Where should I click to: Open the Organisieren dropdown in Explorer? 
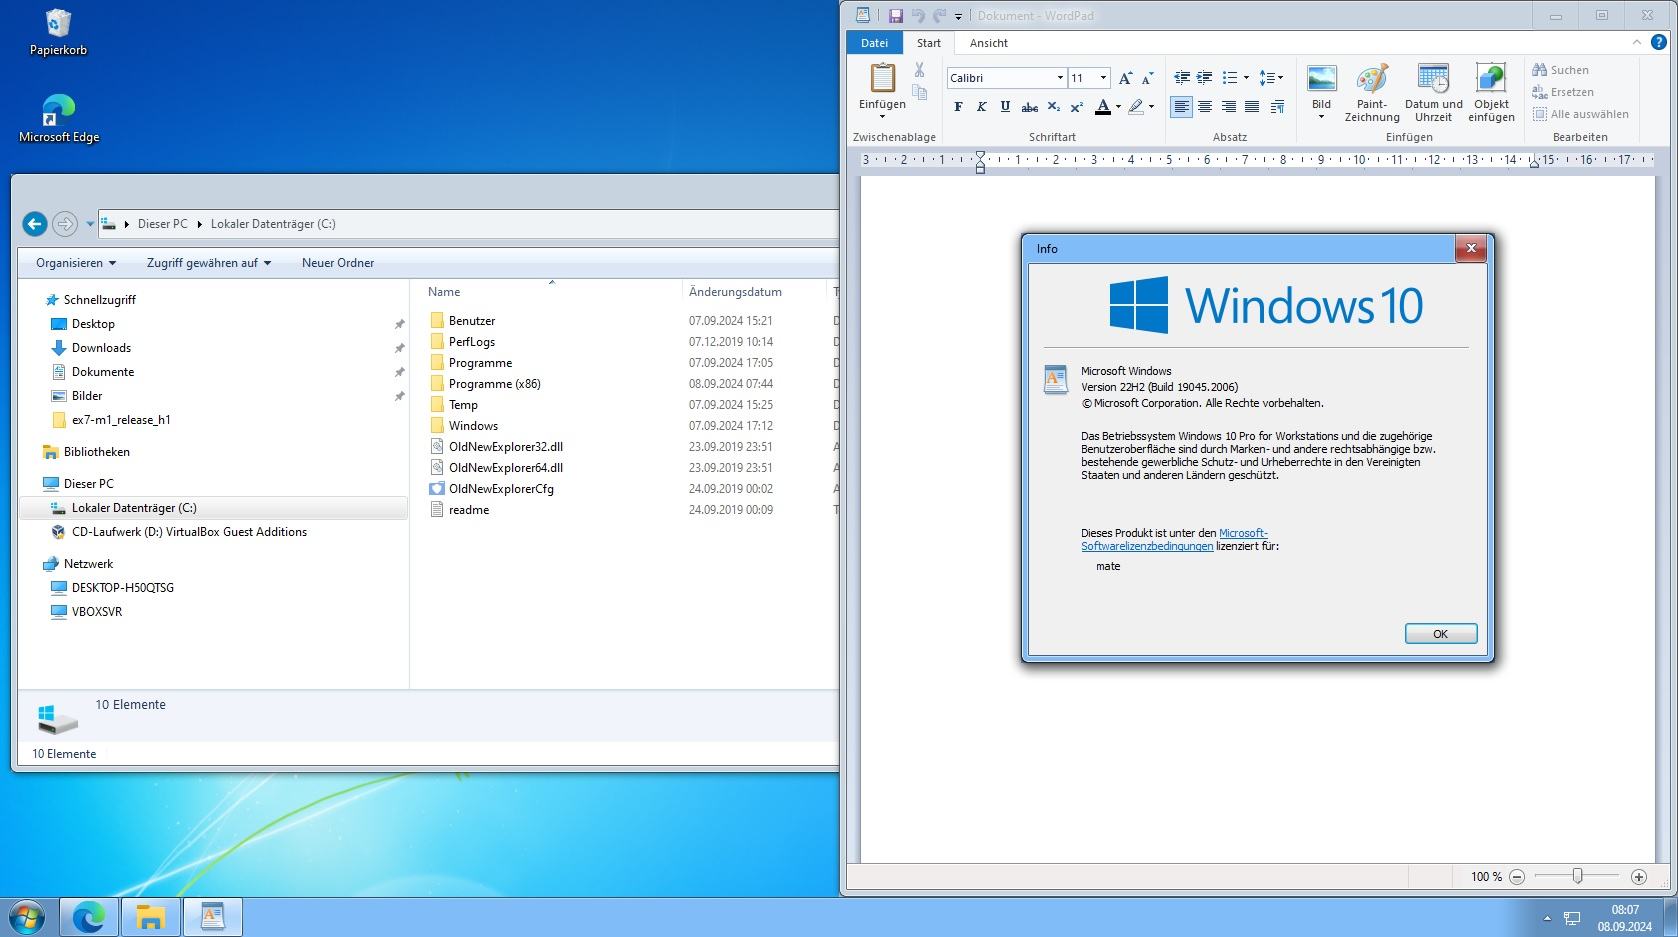(76, 263)
